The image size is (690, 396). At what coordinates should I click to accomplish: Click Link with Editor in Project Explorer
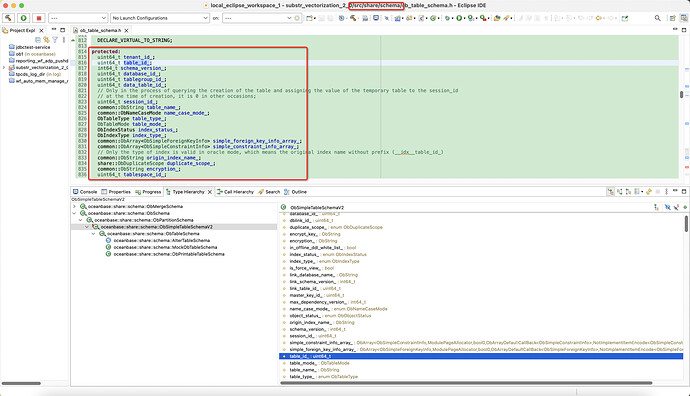pyautogui.click(x=46, y=40)
